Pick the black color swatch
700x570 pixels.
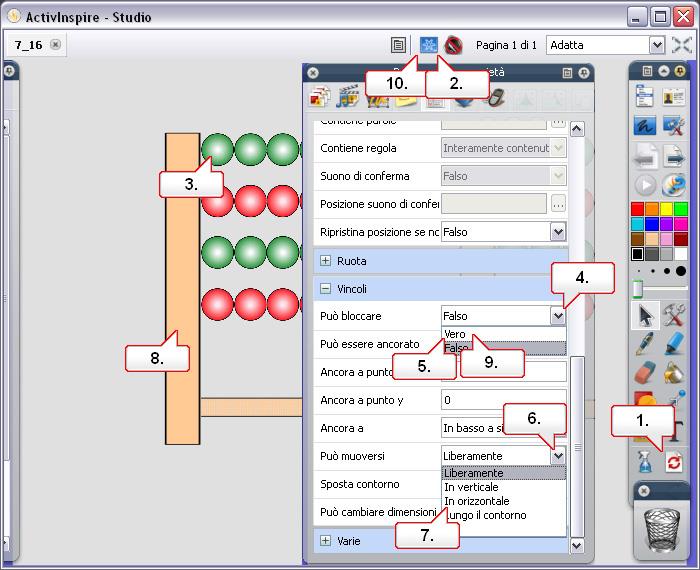coord(638,254)
